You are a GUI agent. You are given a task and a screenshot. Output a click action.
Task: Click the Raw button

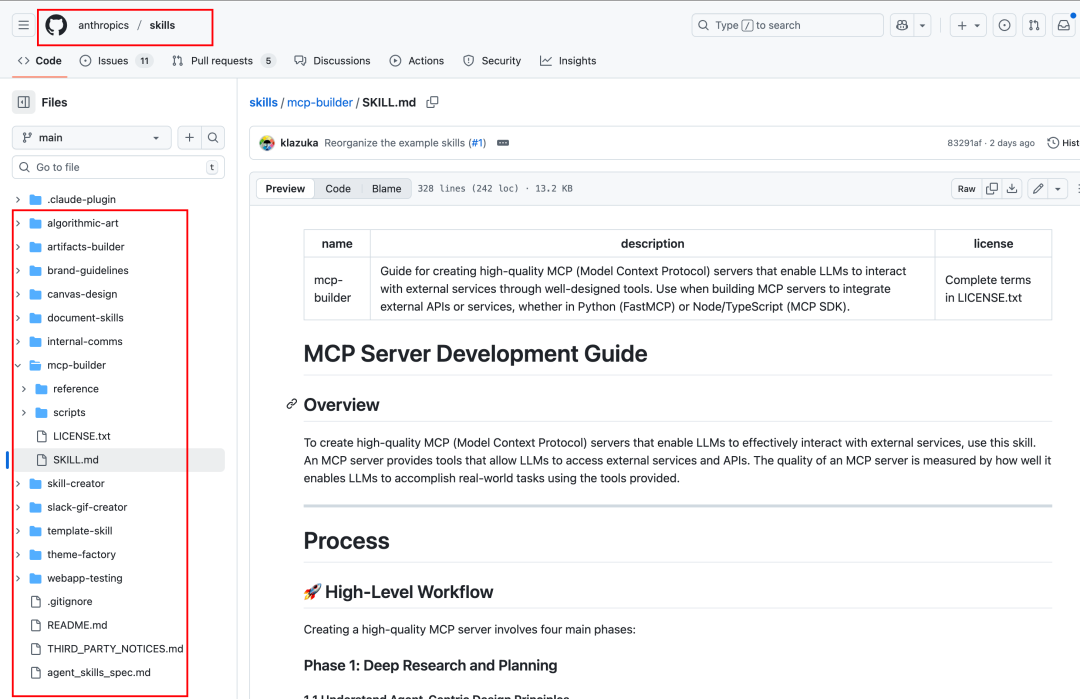pos(966,188)
